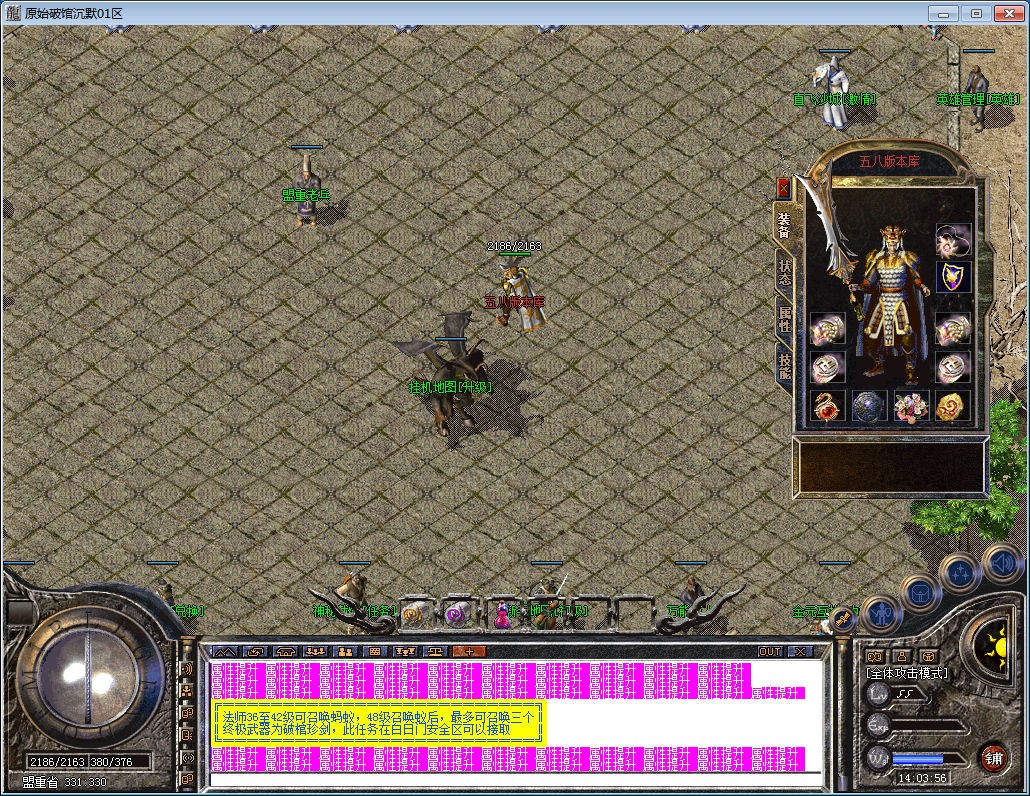Screen dimensions: 1030x796
Task: Use the purple scroll in the quick slot
Action: (458, 615)
